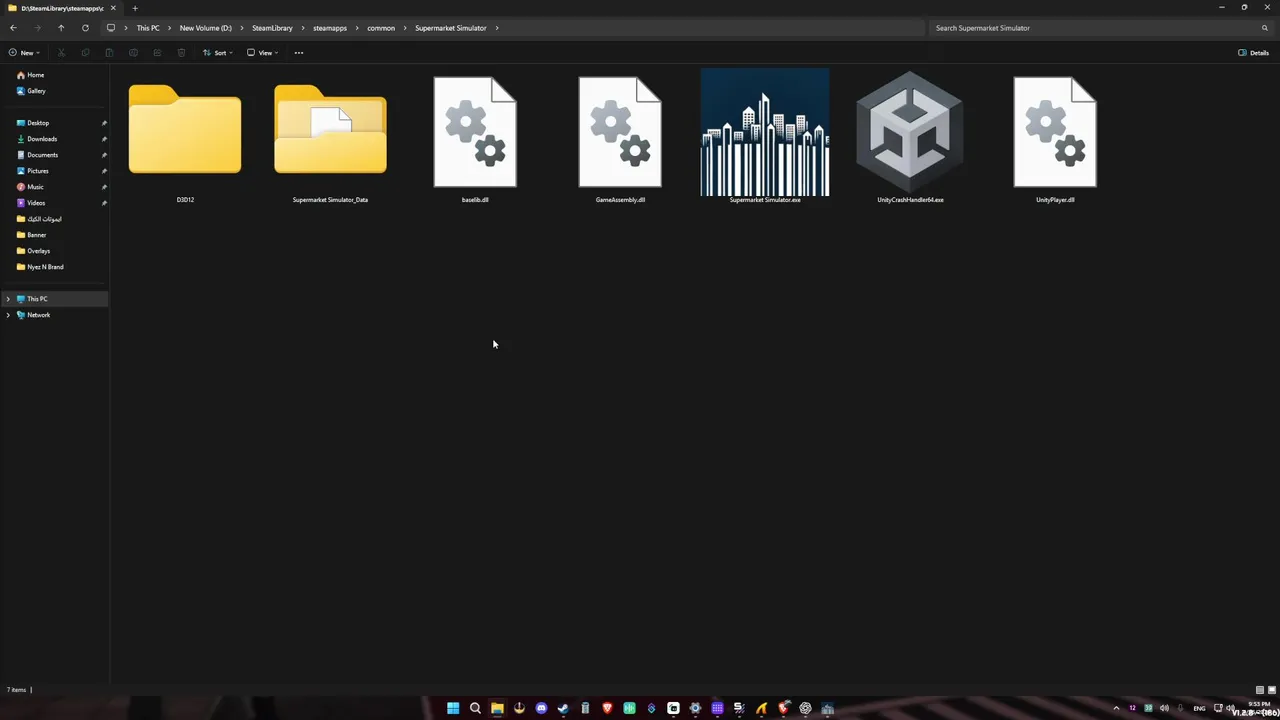Select the Supermarket Simulator.exe icon
This screenshot has height=720, width=1280.
[765, 132]
